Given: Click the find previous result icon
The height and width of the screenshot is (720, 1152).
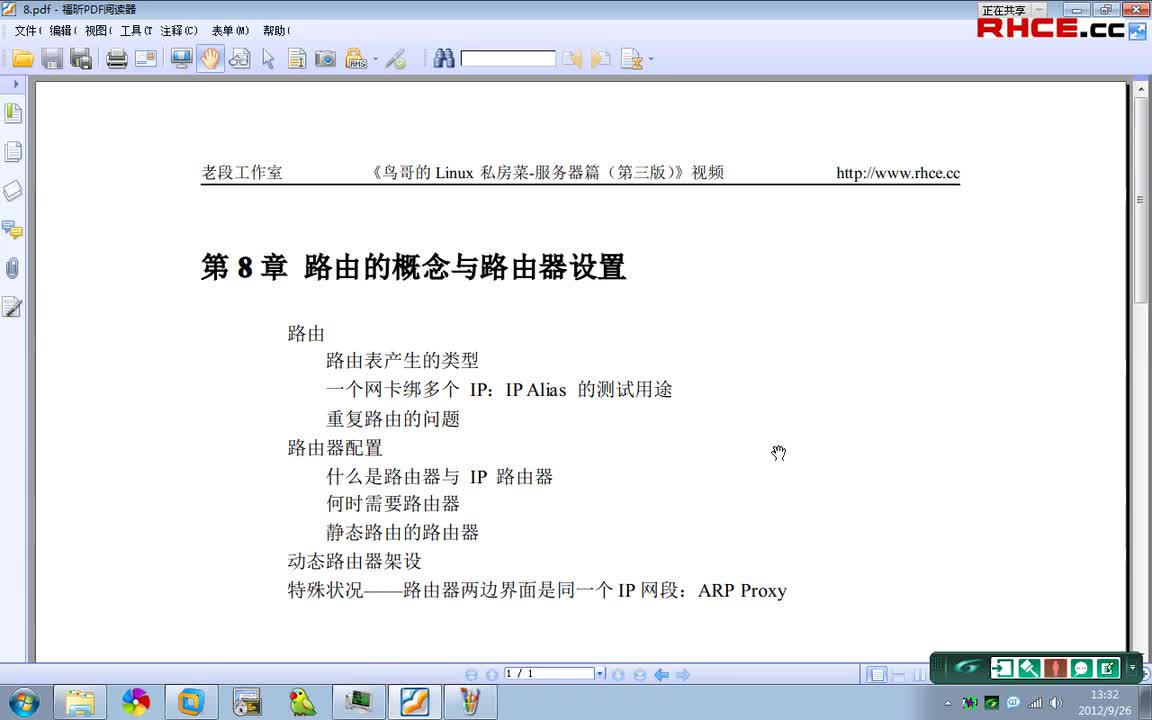Looking at the screenshot, I should click(x=572, y=59).
